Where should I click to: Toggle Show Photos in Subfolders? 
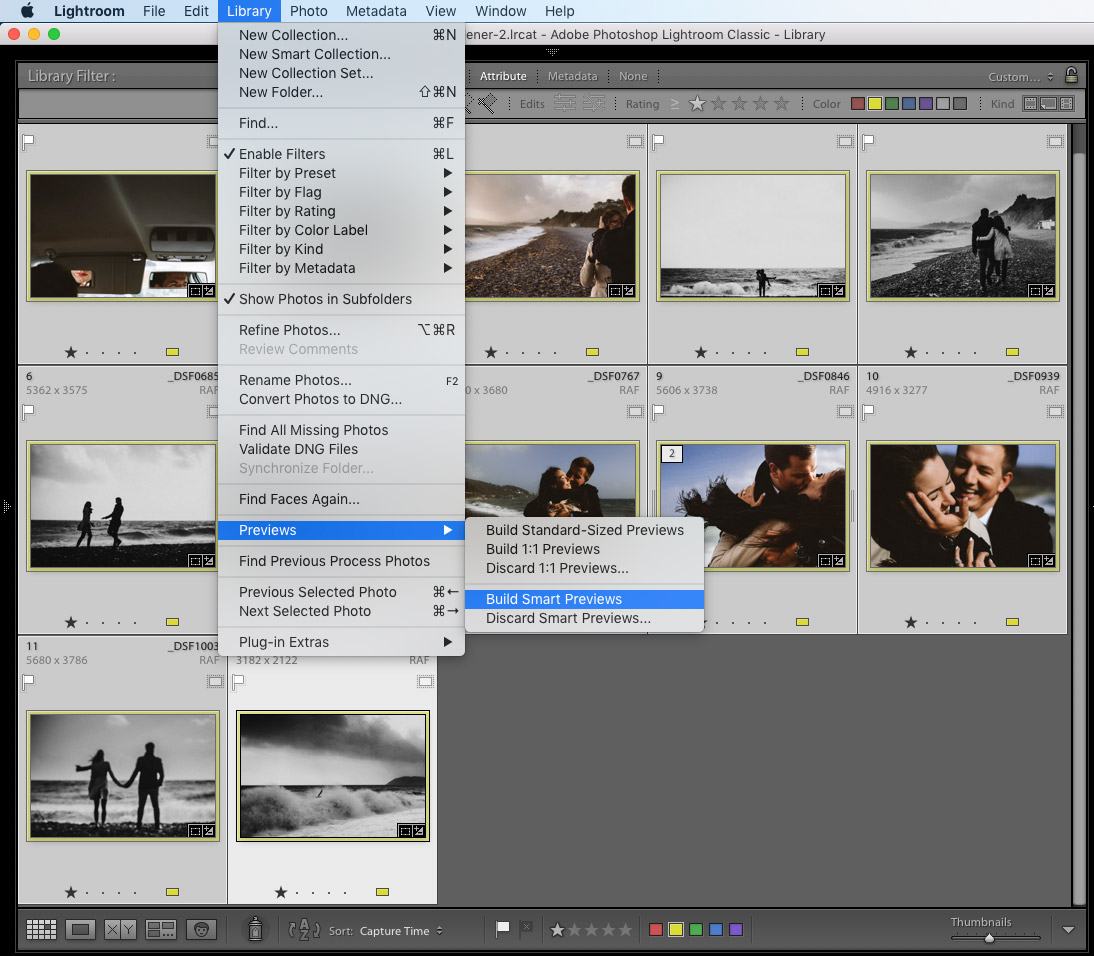click(325, 299)
